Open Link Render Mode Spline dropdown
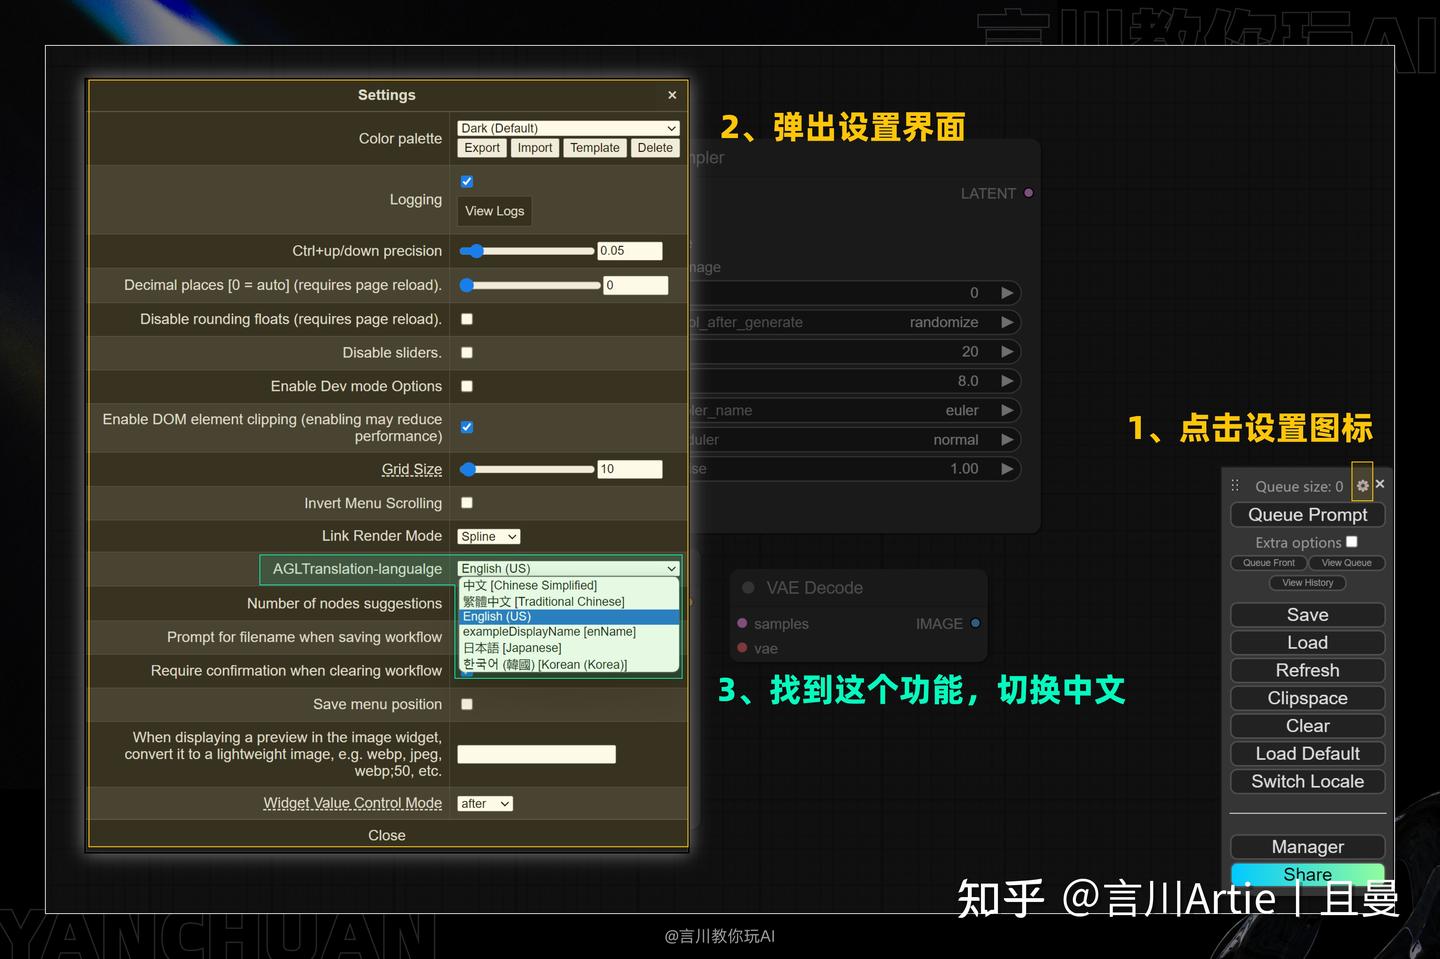 coord(488,537)
